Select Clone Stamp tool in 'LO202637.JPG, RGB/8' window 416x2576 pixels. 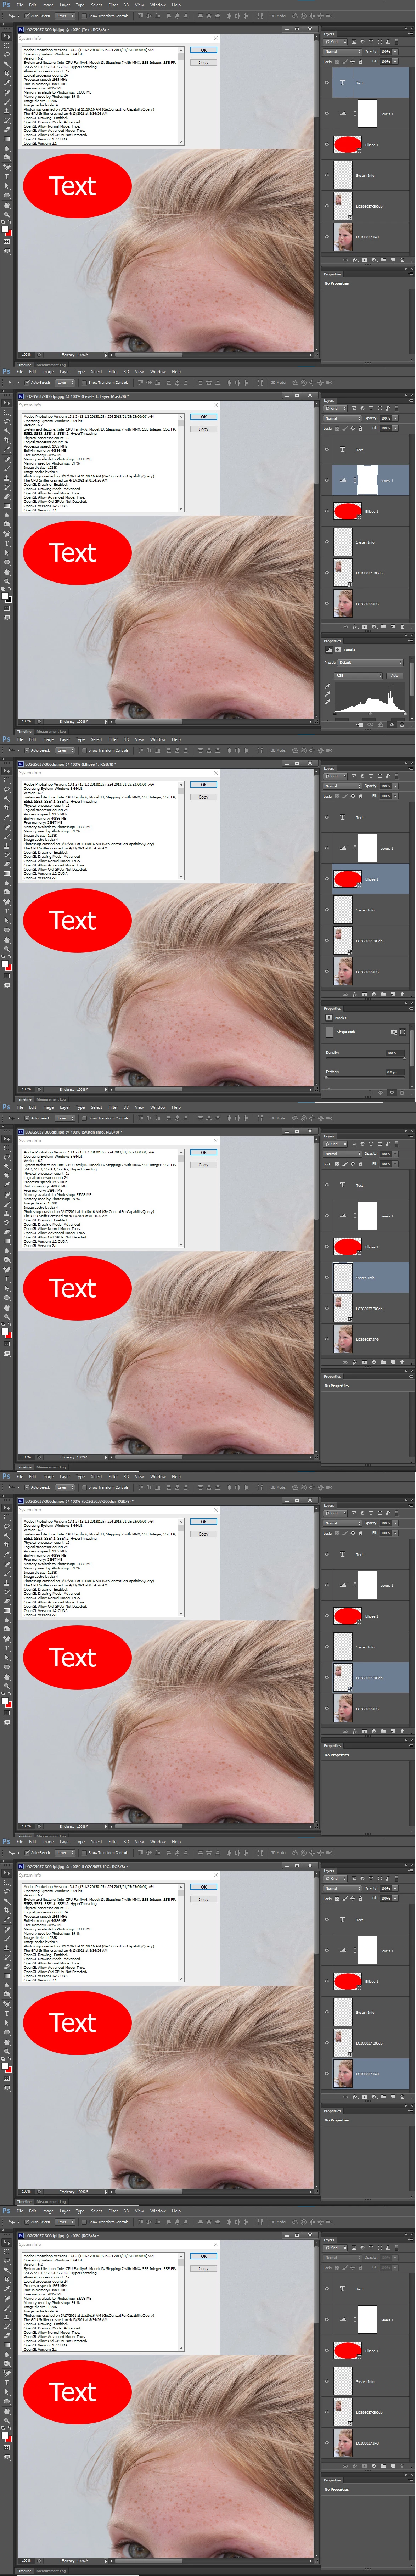(7, 1948)
